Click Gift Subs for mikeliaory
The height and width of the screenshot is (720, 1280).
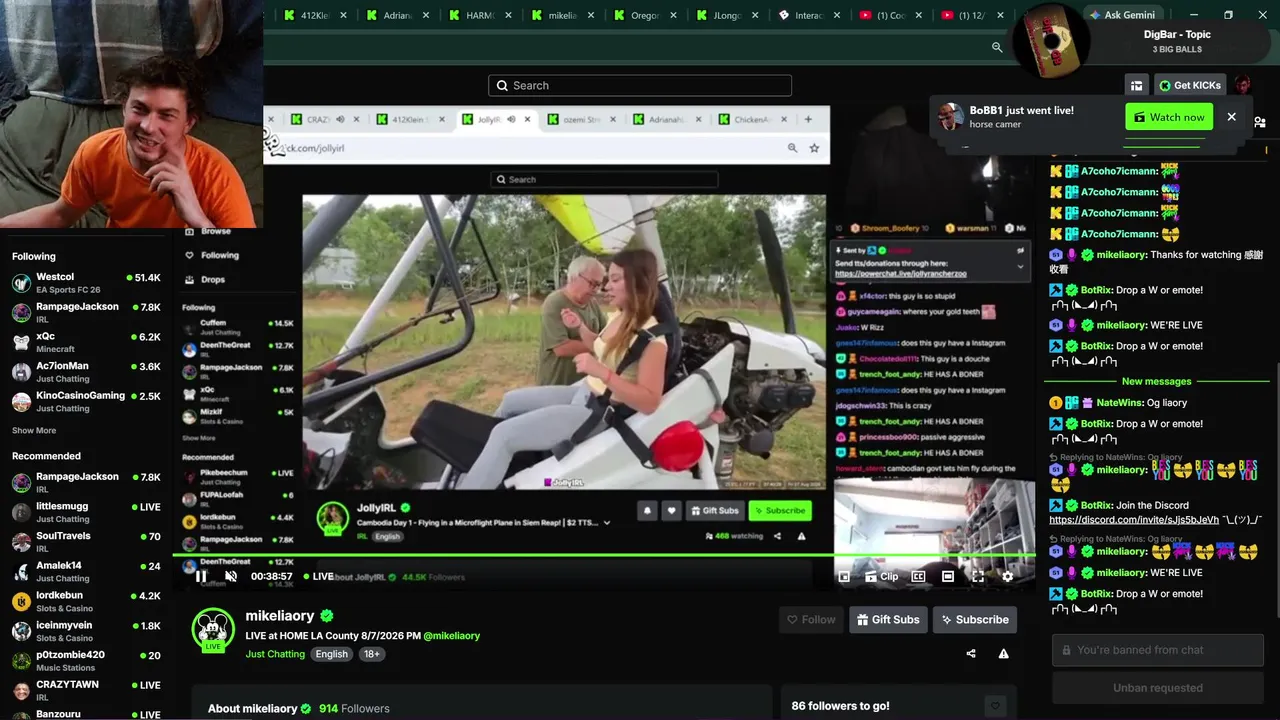tap(888, 620)
